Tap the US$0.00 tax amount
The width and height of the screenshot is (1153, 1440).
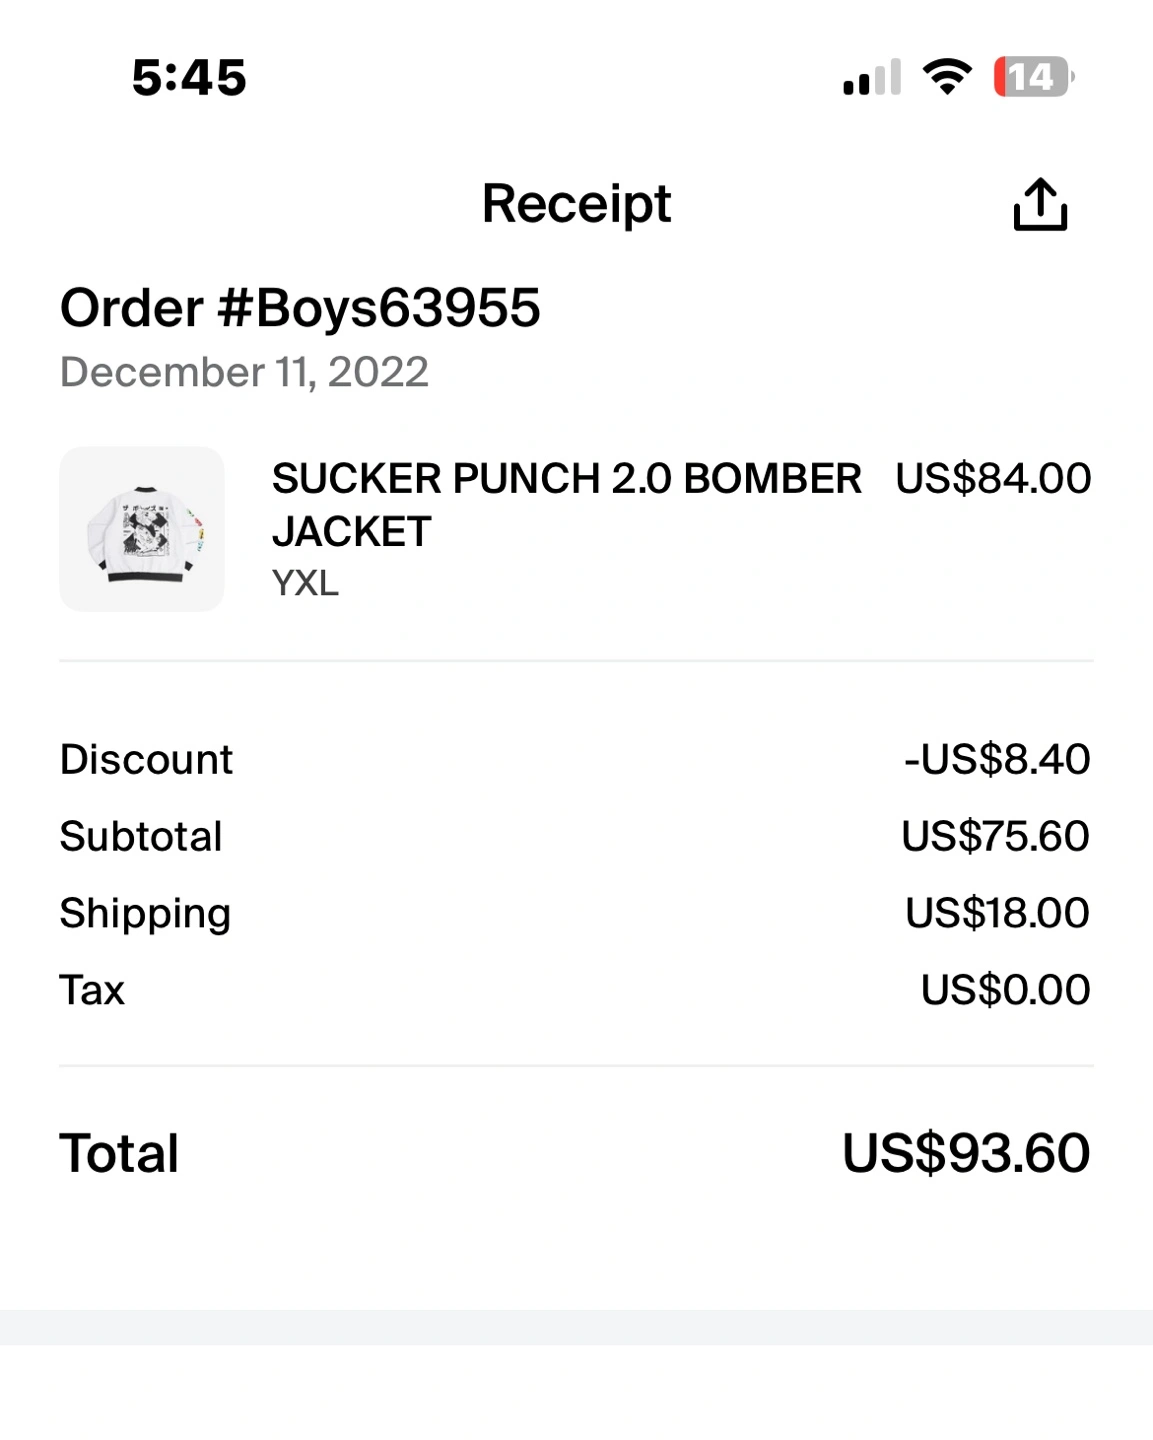click(1005, 990)
